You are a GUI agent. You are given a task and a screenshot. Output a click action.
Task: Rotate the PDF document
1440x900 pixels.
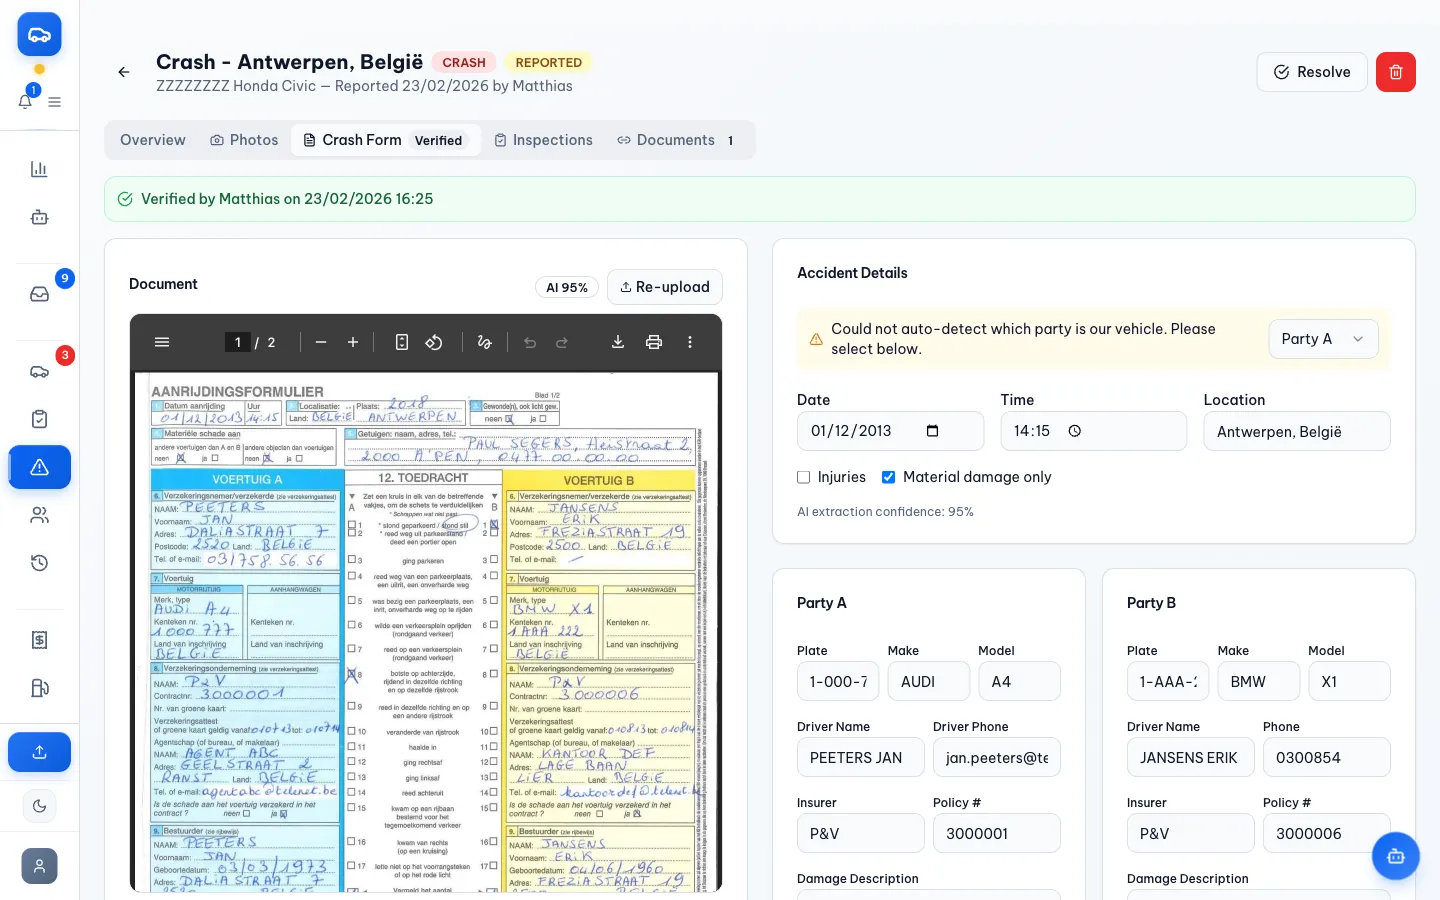pyautogui.click(x=434, y=342)
